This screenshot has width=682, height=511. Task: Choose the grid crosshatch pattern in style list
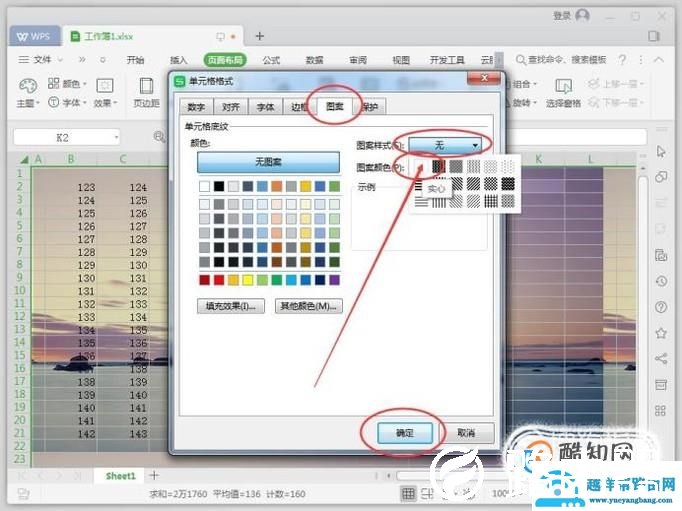[x=491, y=201]
